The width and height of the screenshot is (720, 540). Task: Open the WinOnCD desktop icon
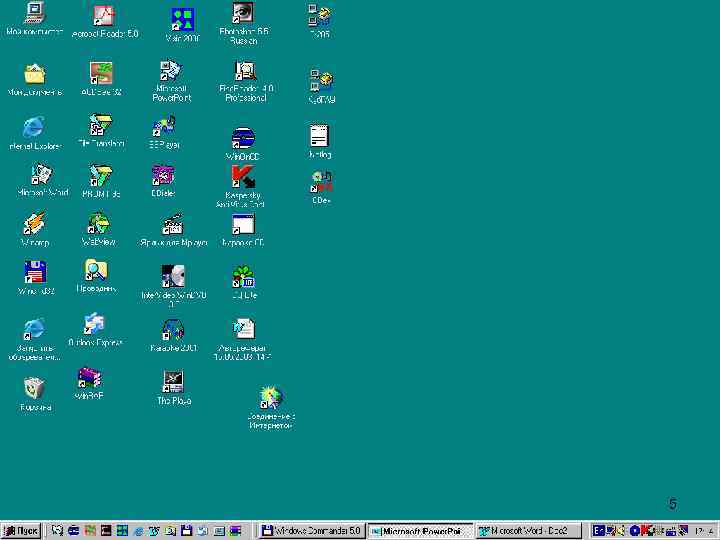pos(243,138)
